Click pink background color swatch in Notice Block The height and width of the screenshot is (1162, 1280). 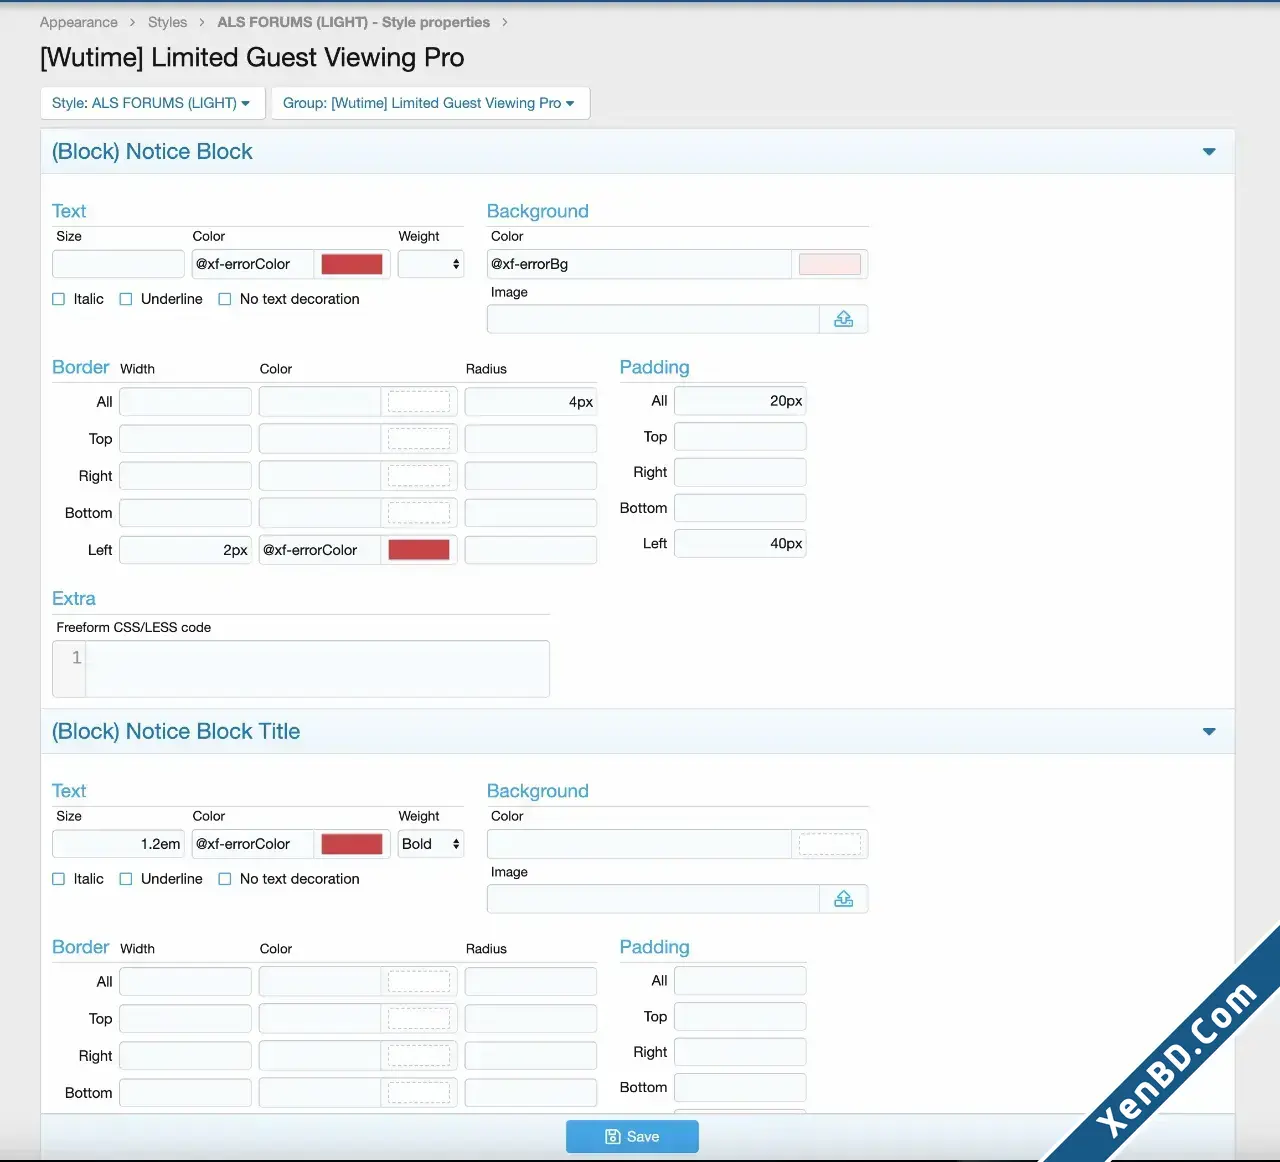830,264
